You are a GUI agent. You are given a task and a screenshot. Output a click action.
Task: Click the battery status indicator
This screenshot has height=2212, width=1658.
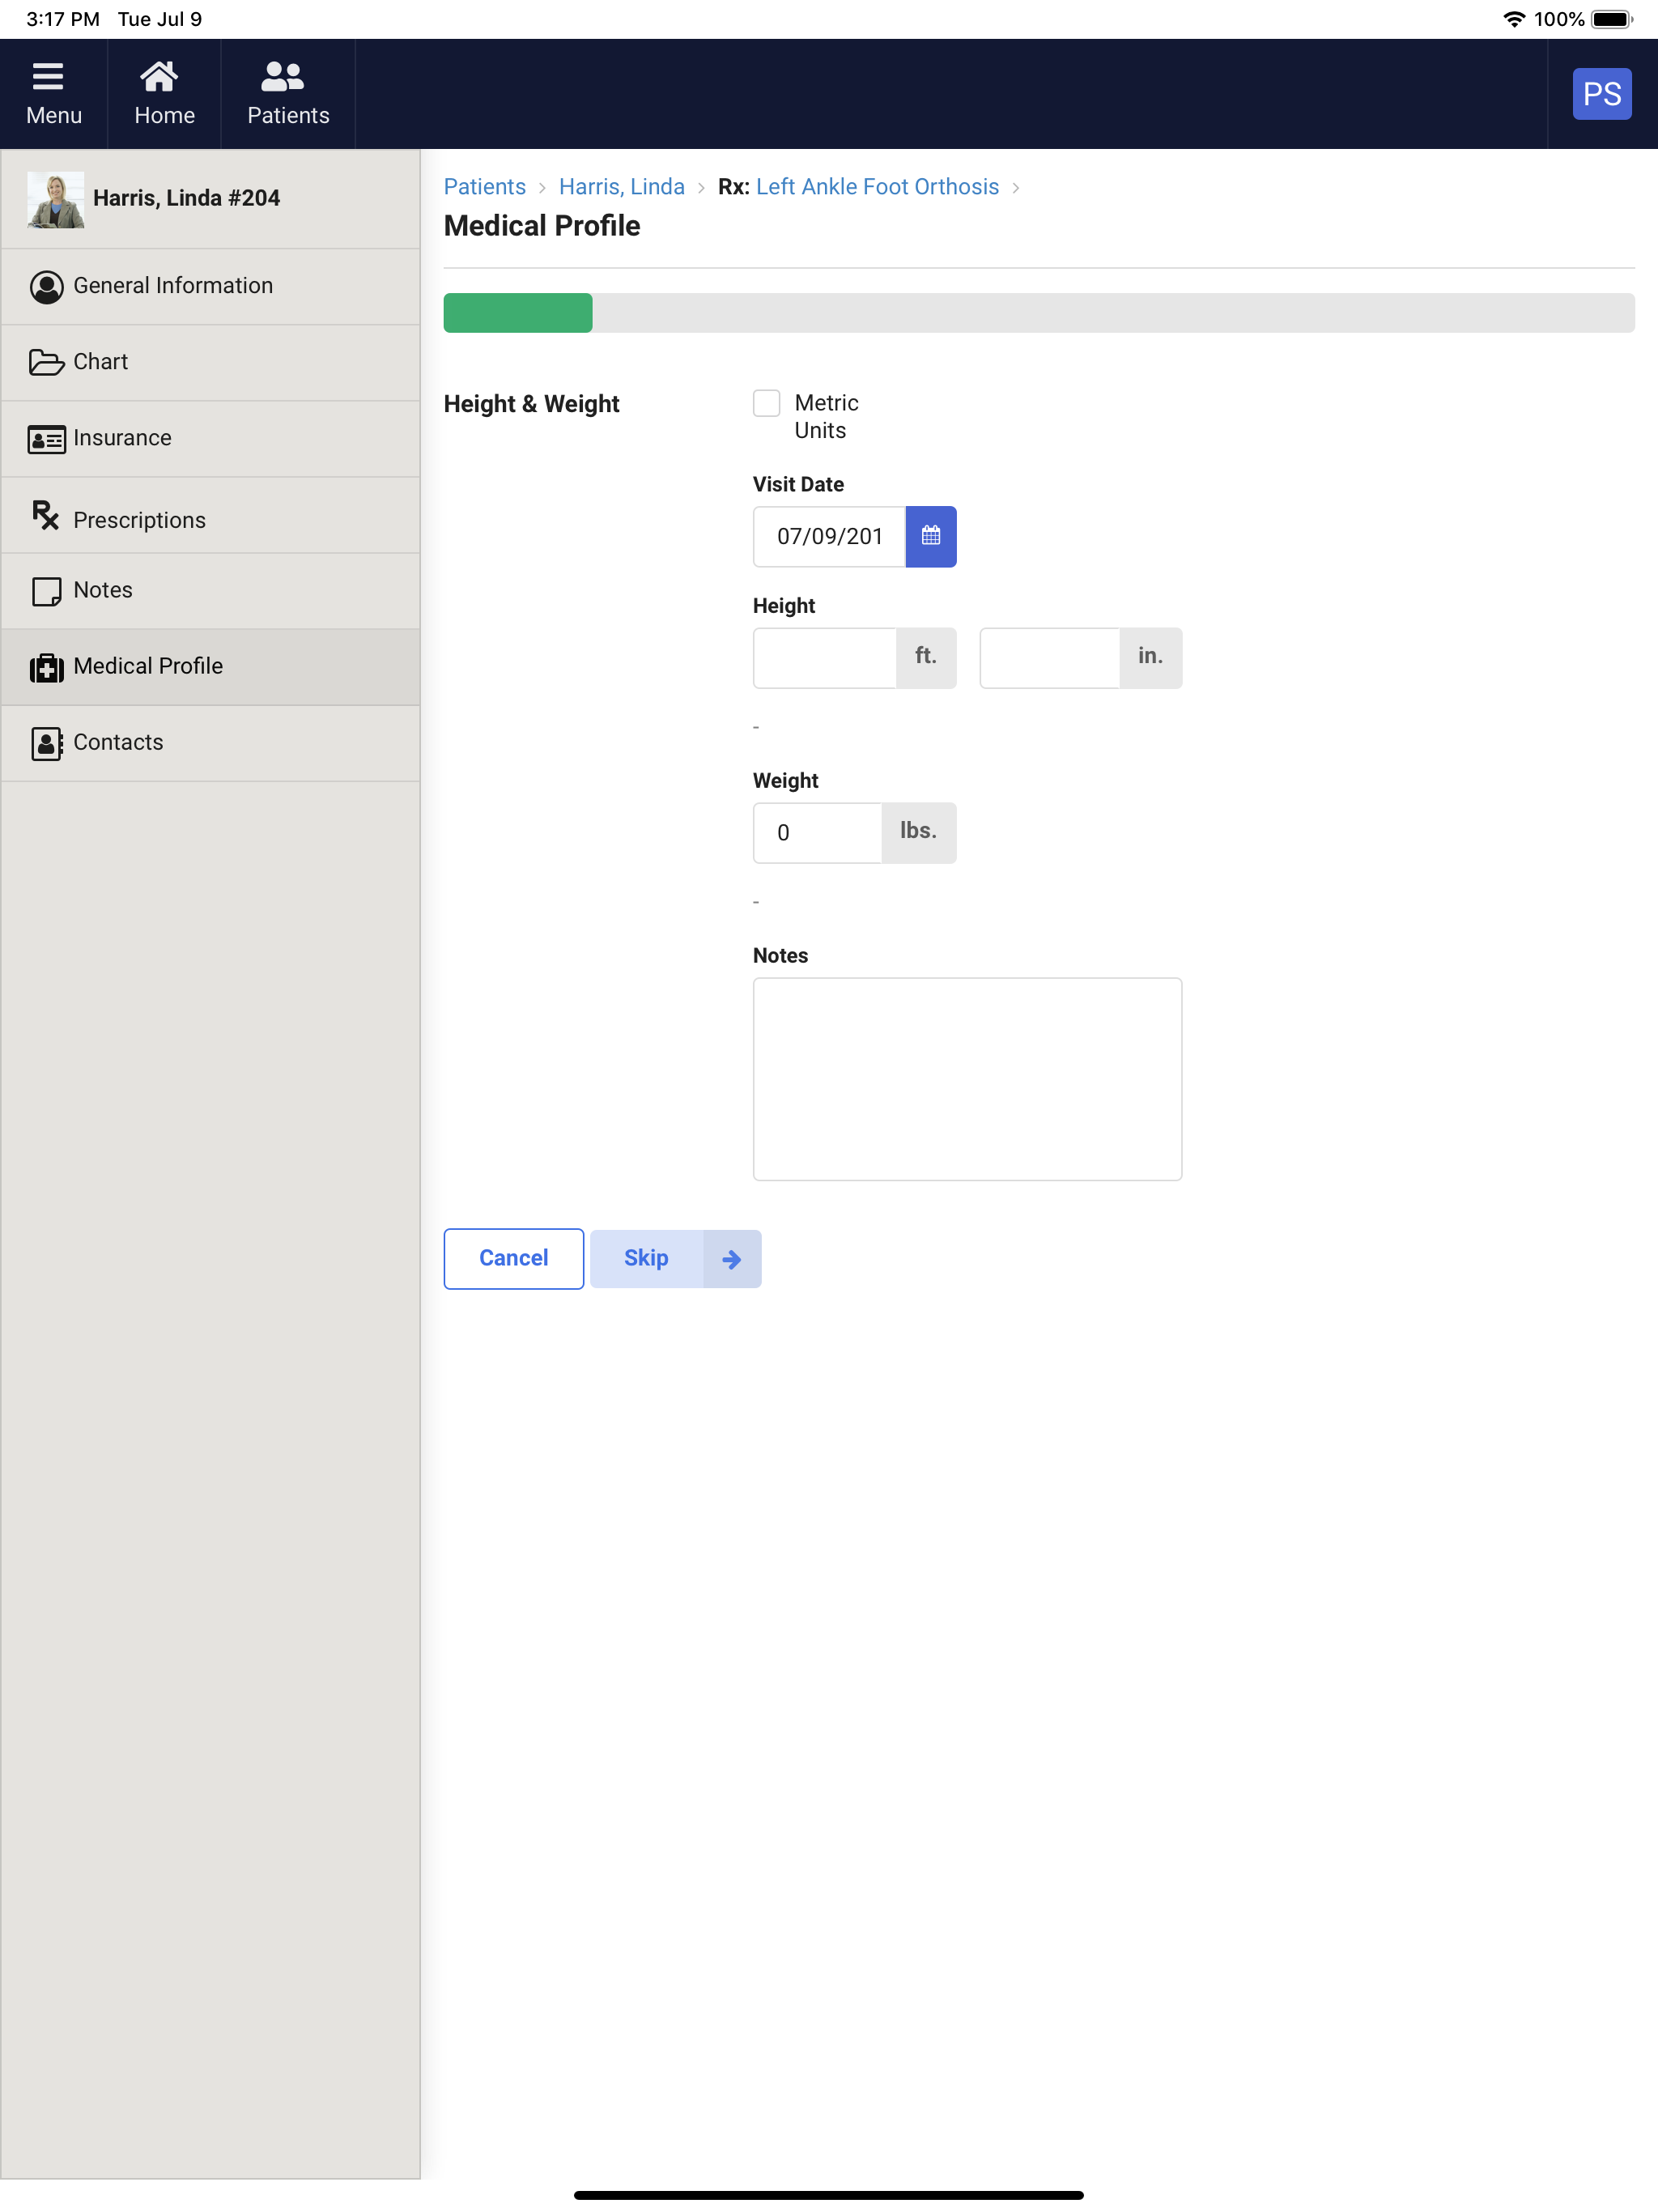[1612, 19]
